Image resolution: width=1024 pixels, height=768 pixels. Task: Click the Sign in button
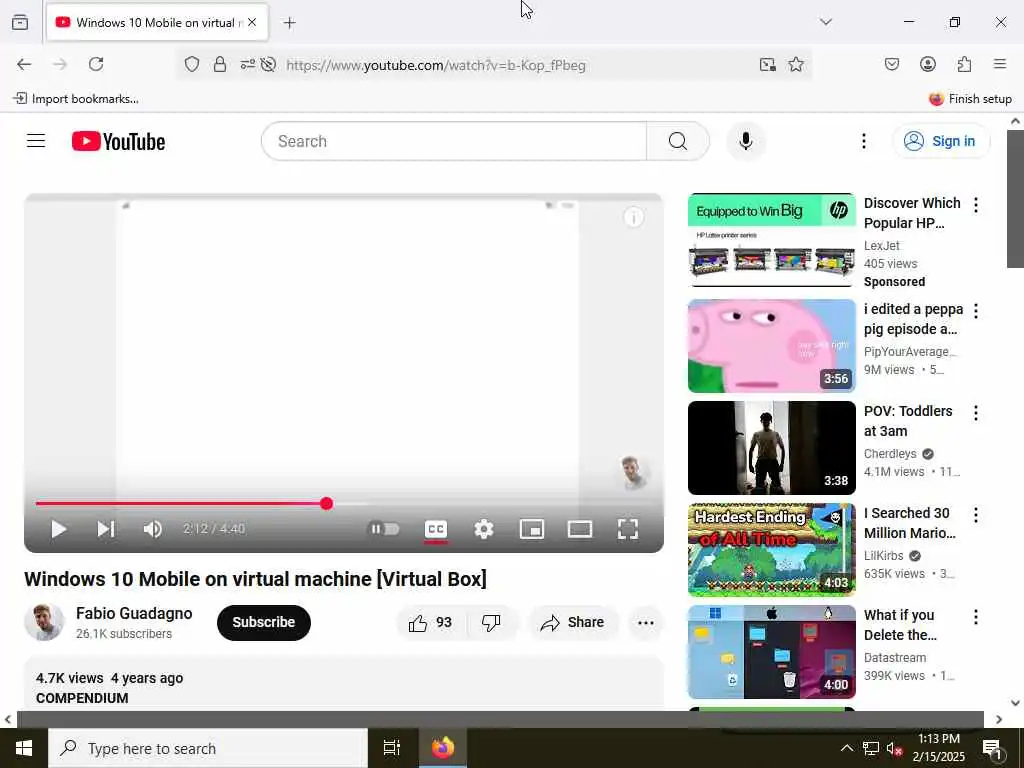point(941,141)
